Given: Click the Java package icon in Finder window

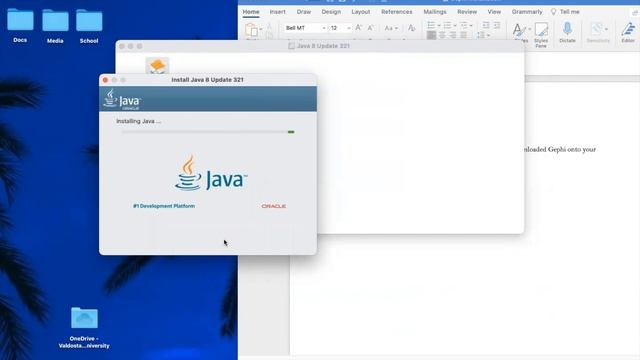Looking at the screenshot, I should pos(157,66).
